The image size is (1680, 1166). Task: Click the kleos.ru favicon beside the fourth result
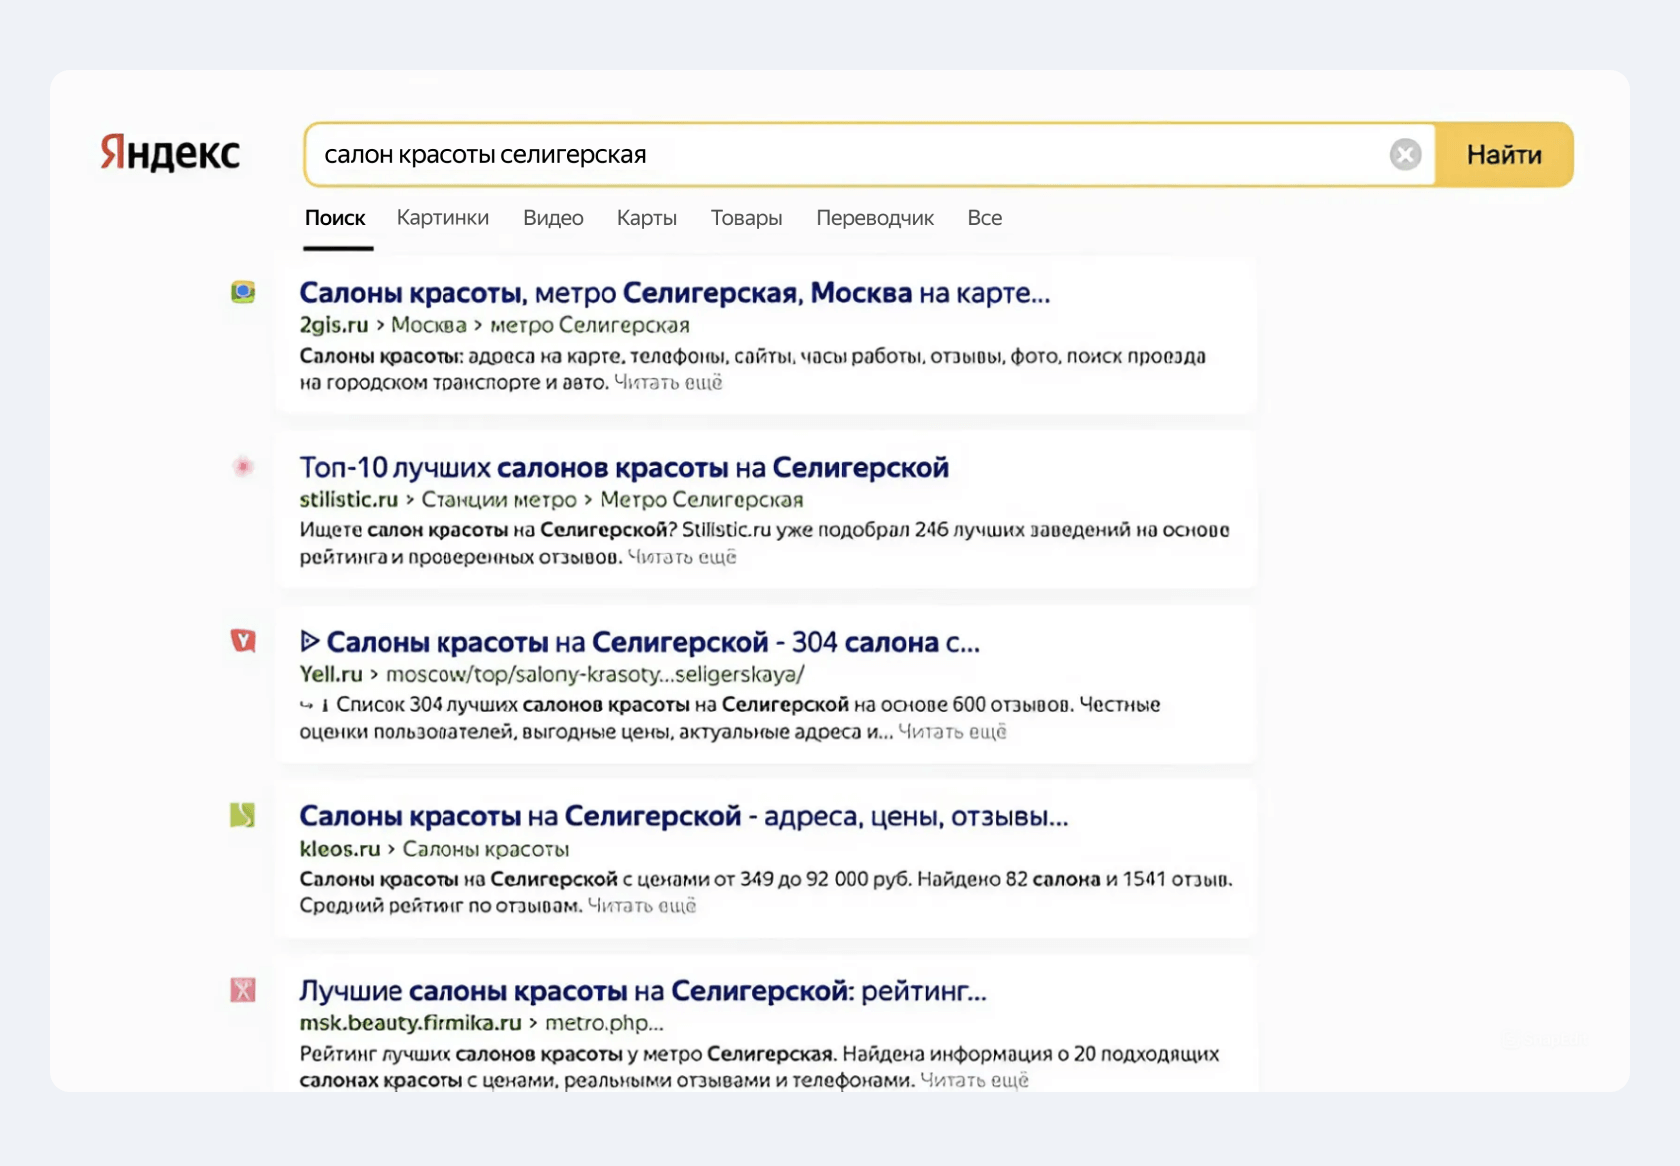(x=243, y=815)
